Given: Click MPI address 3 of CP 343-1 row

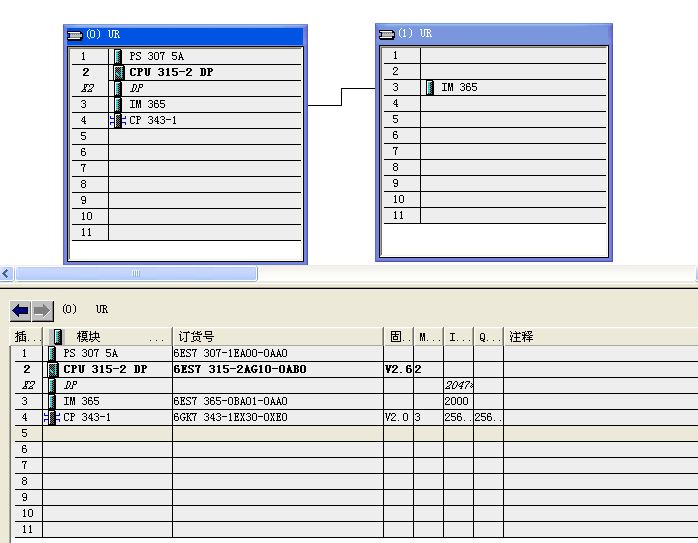Looking at the screenshot, I should 429,417.
